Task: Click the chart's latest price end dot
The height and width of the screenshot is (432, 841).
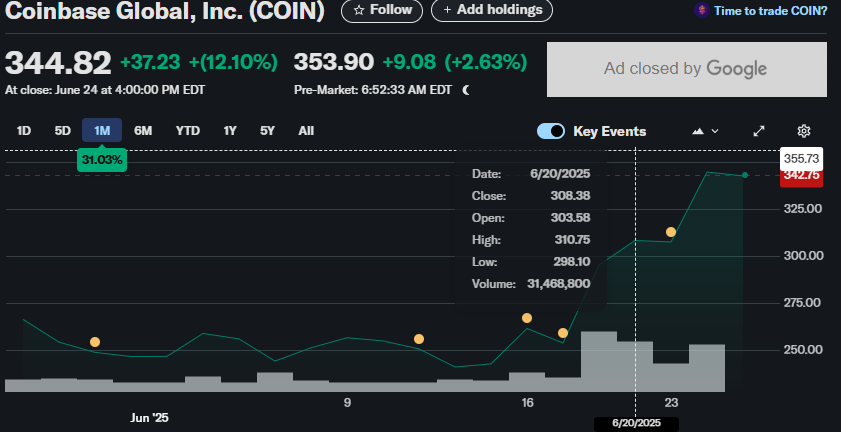Action: [x=744, y=175]
